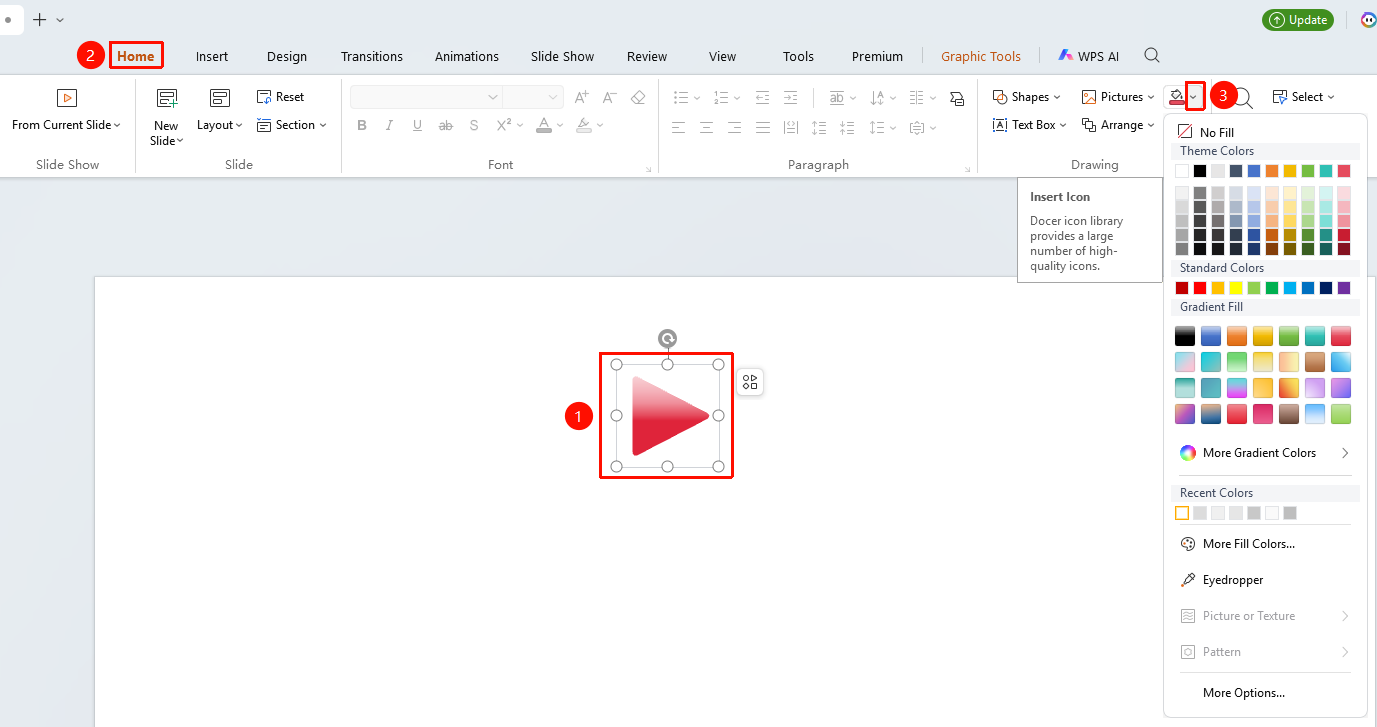Image resolution: width=1377 pixels, height=727 pixels.
Task: Expand the Arrange dropdown
Action: coord(1118,125)
